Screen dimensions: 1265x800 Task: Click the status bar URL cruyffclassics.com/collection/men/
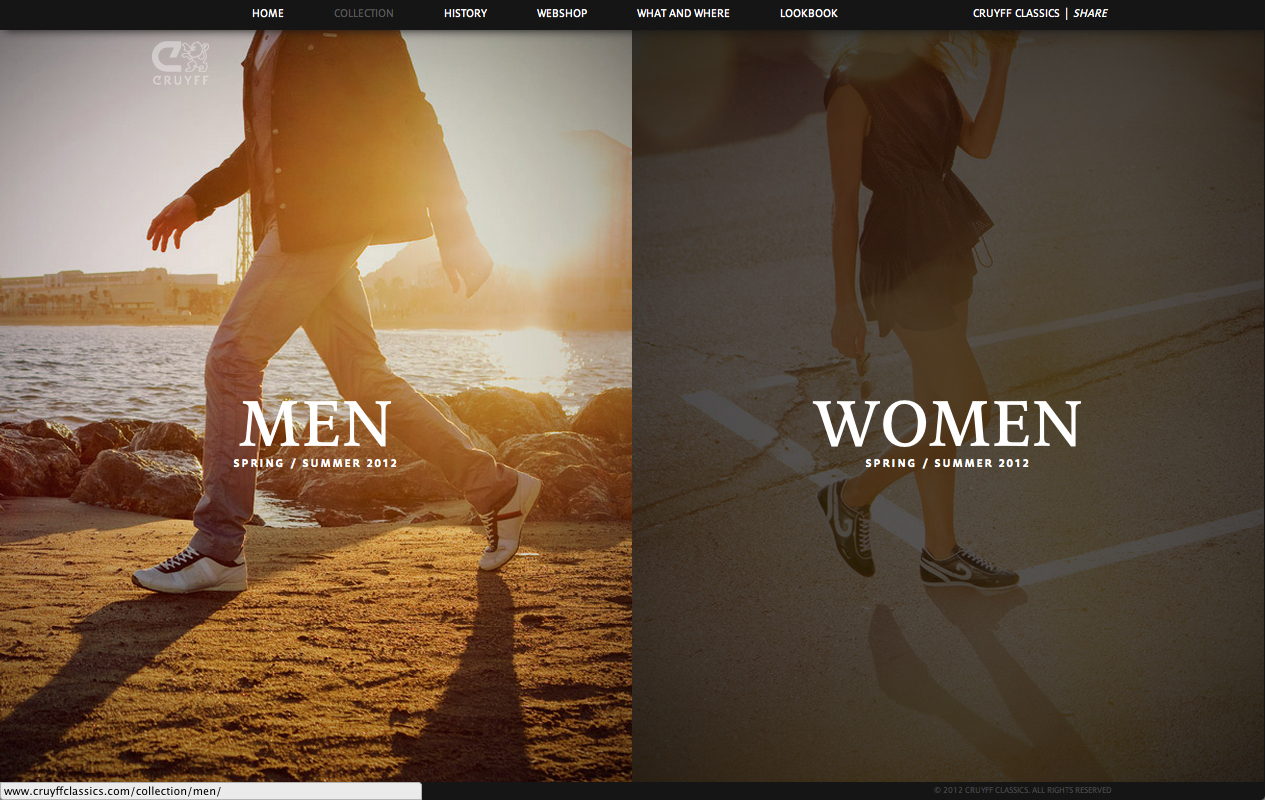pos(112,791)
